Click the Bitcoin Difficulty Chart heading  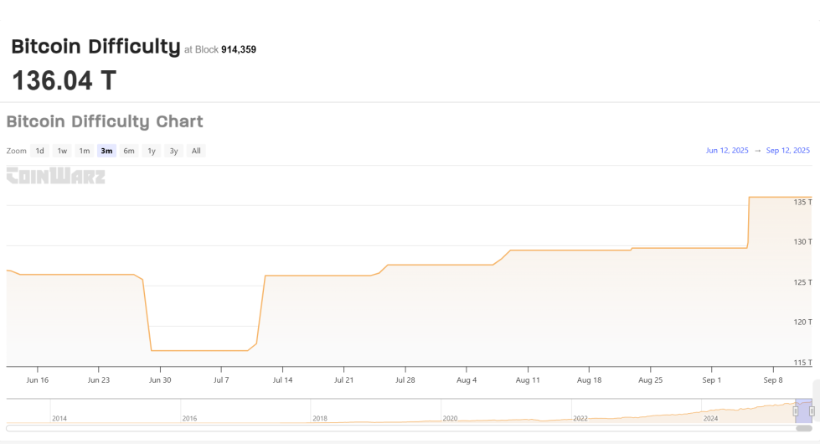pyautogui.click(x=105, y=122)
